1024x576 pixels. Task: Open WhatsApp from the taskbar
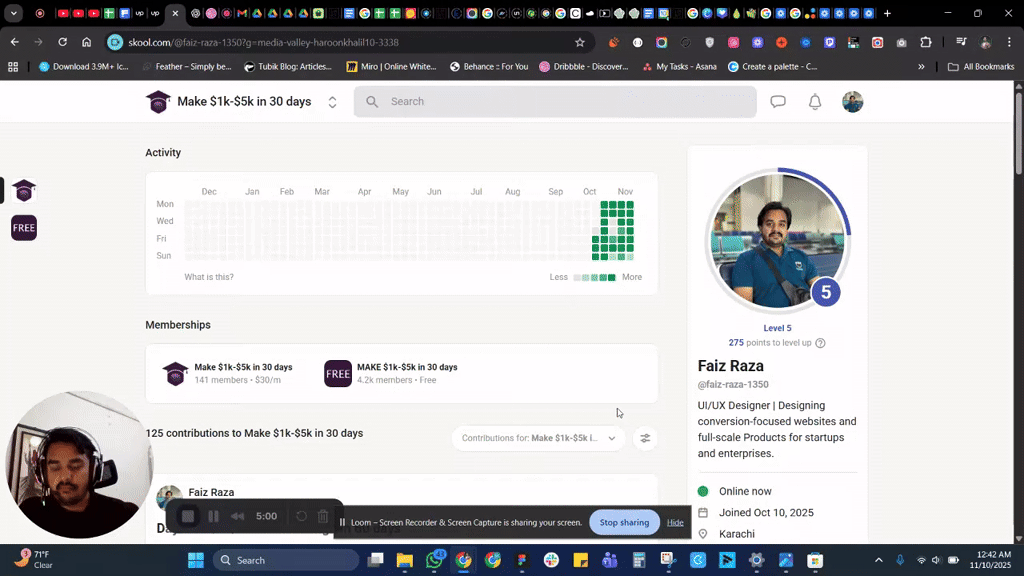coord(434,560)
